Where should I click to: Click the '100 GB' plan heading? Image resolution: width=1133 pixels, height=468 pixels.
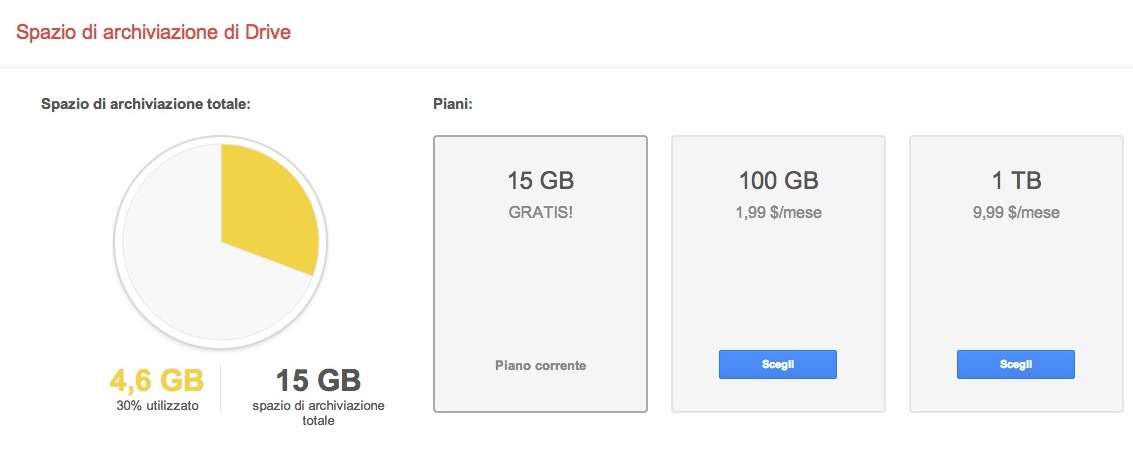click(x=778, y=181)
